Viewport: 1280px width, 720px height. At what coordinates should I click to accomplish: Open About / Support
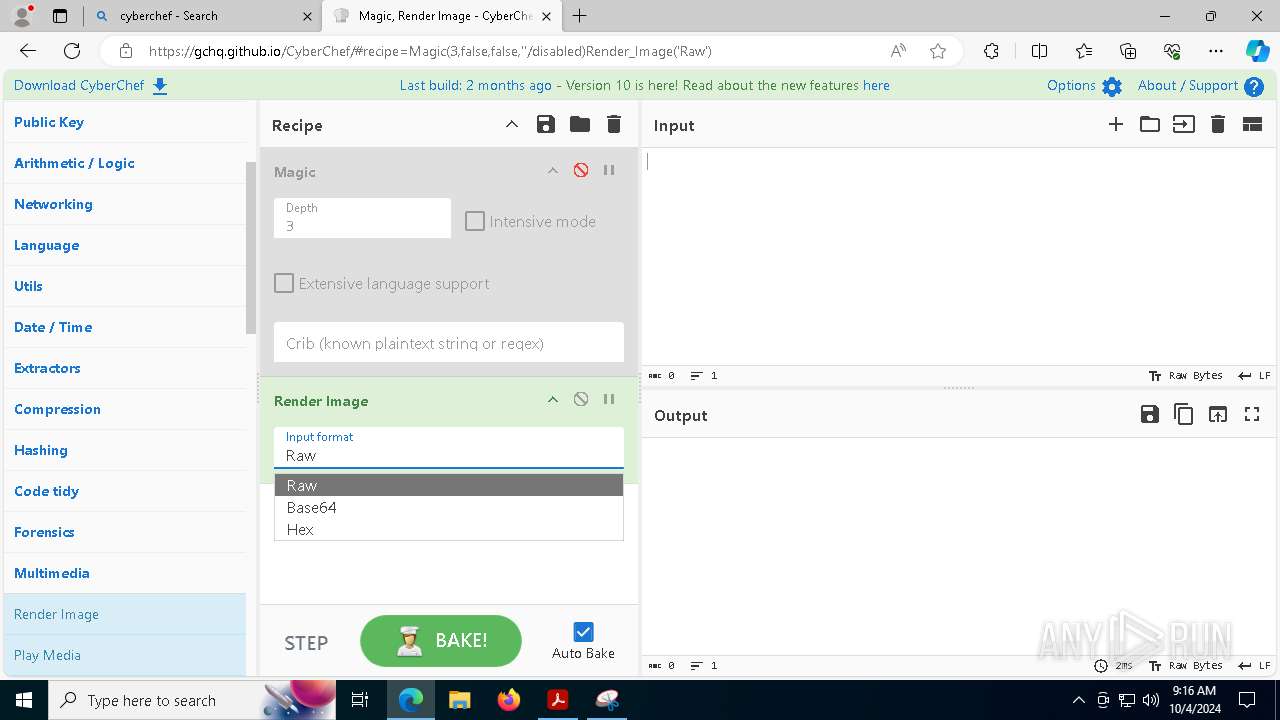tap(1200, 86)
